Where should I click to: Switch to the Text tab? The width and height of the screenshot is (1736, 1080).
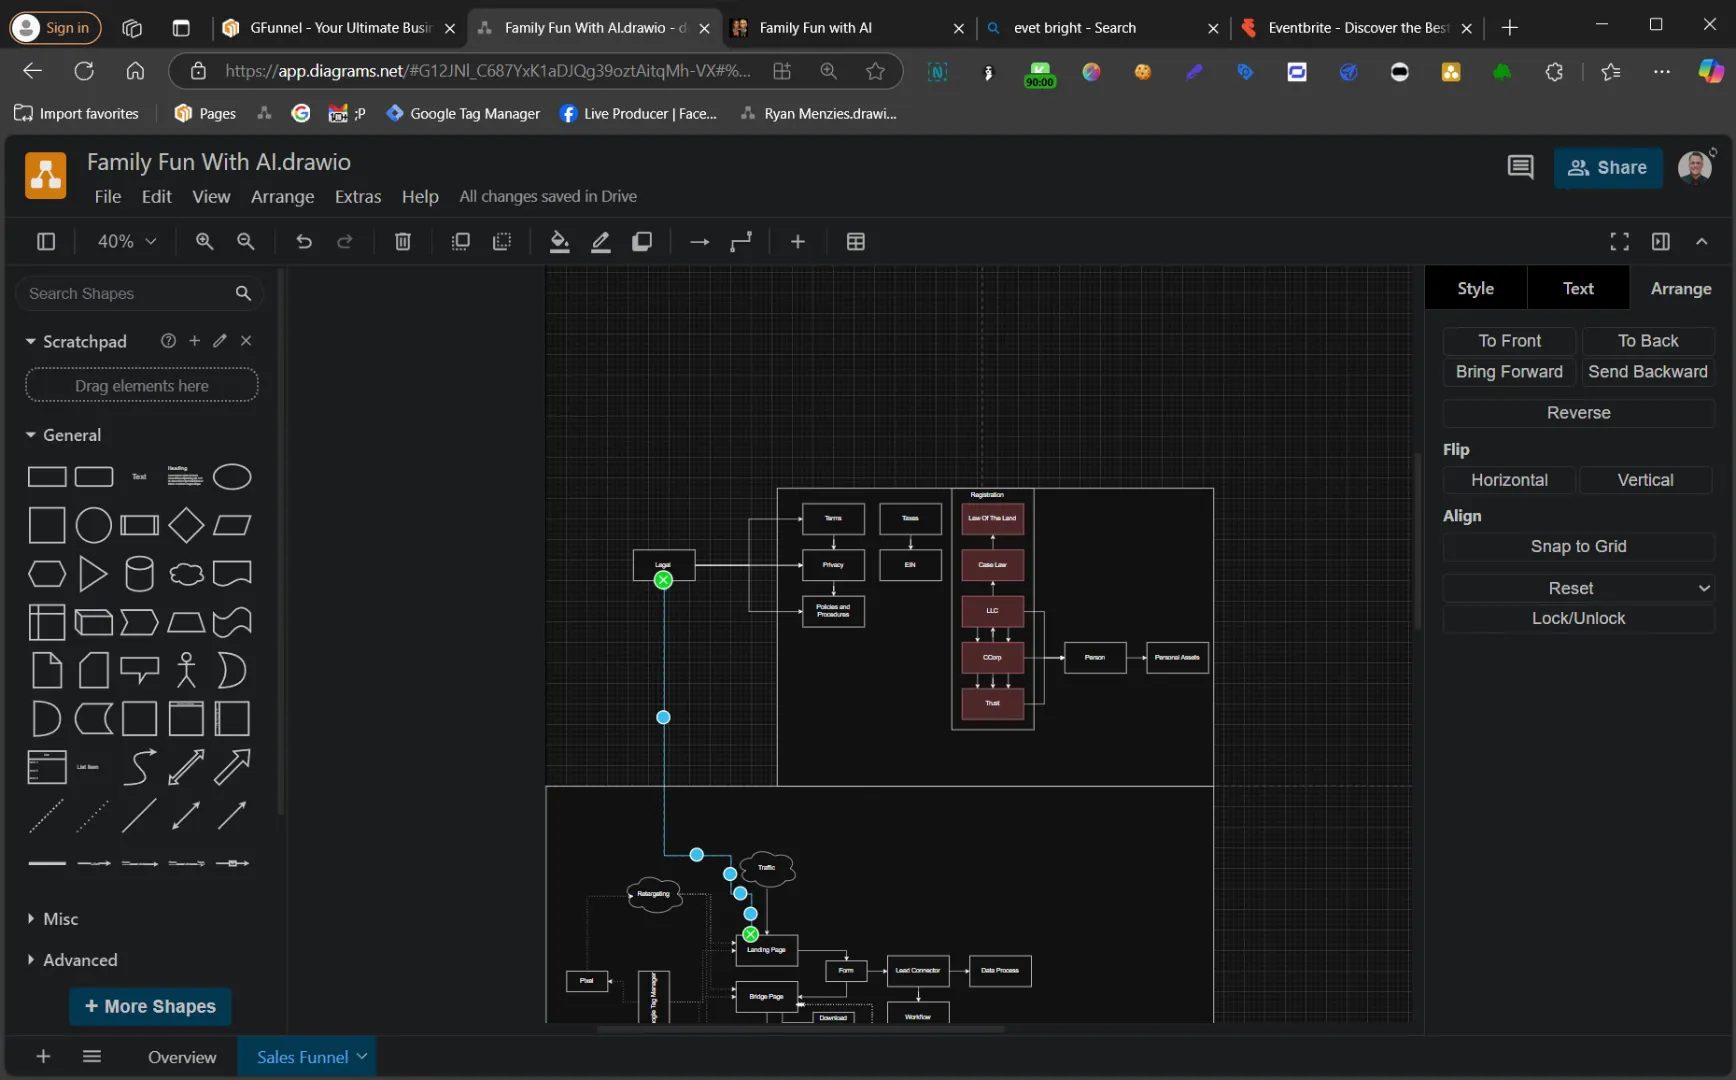1578,288
